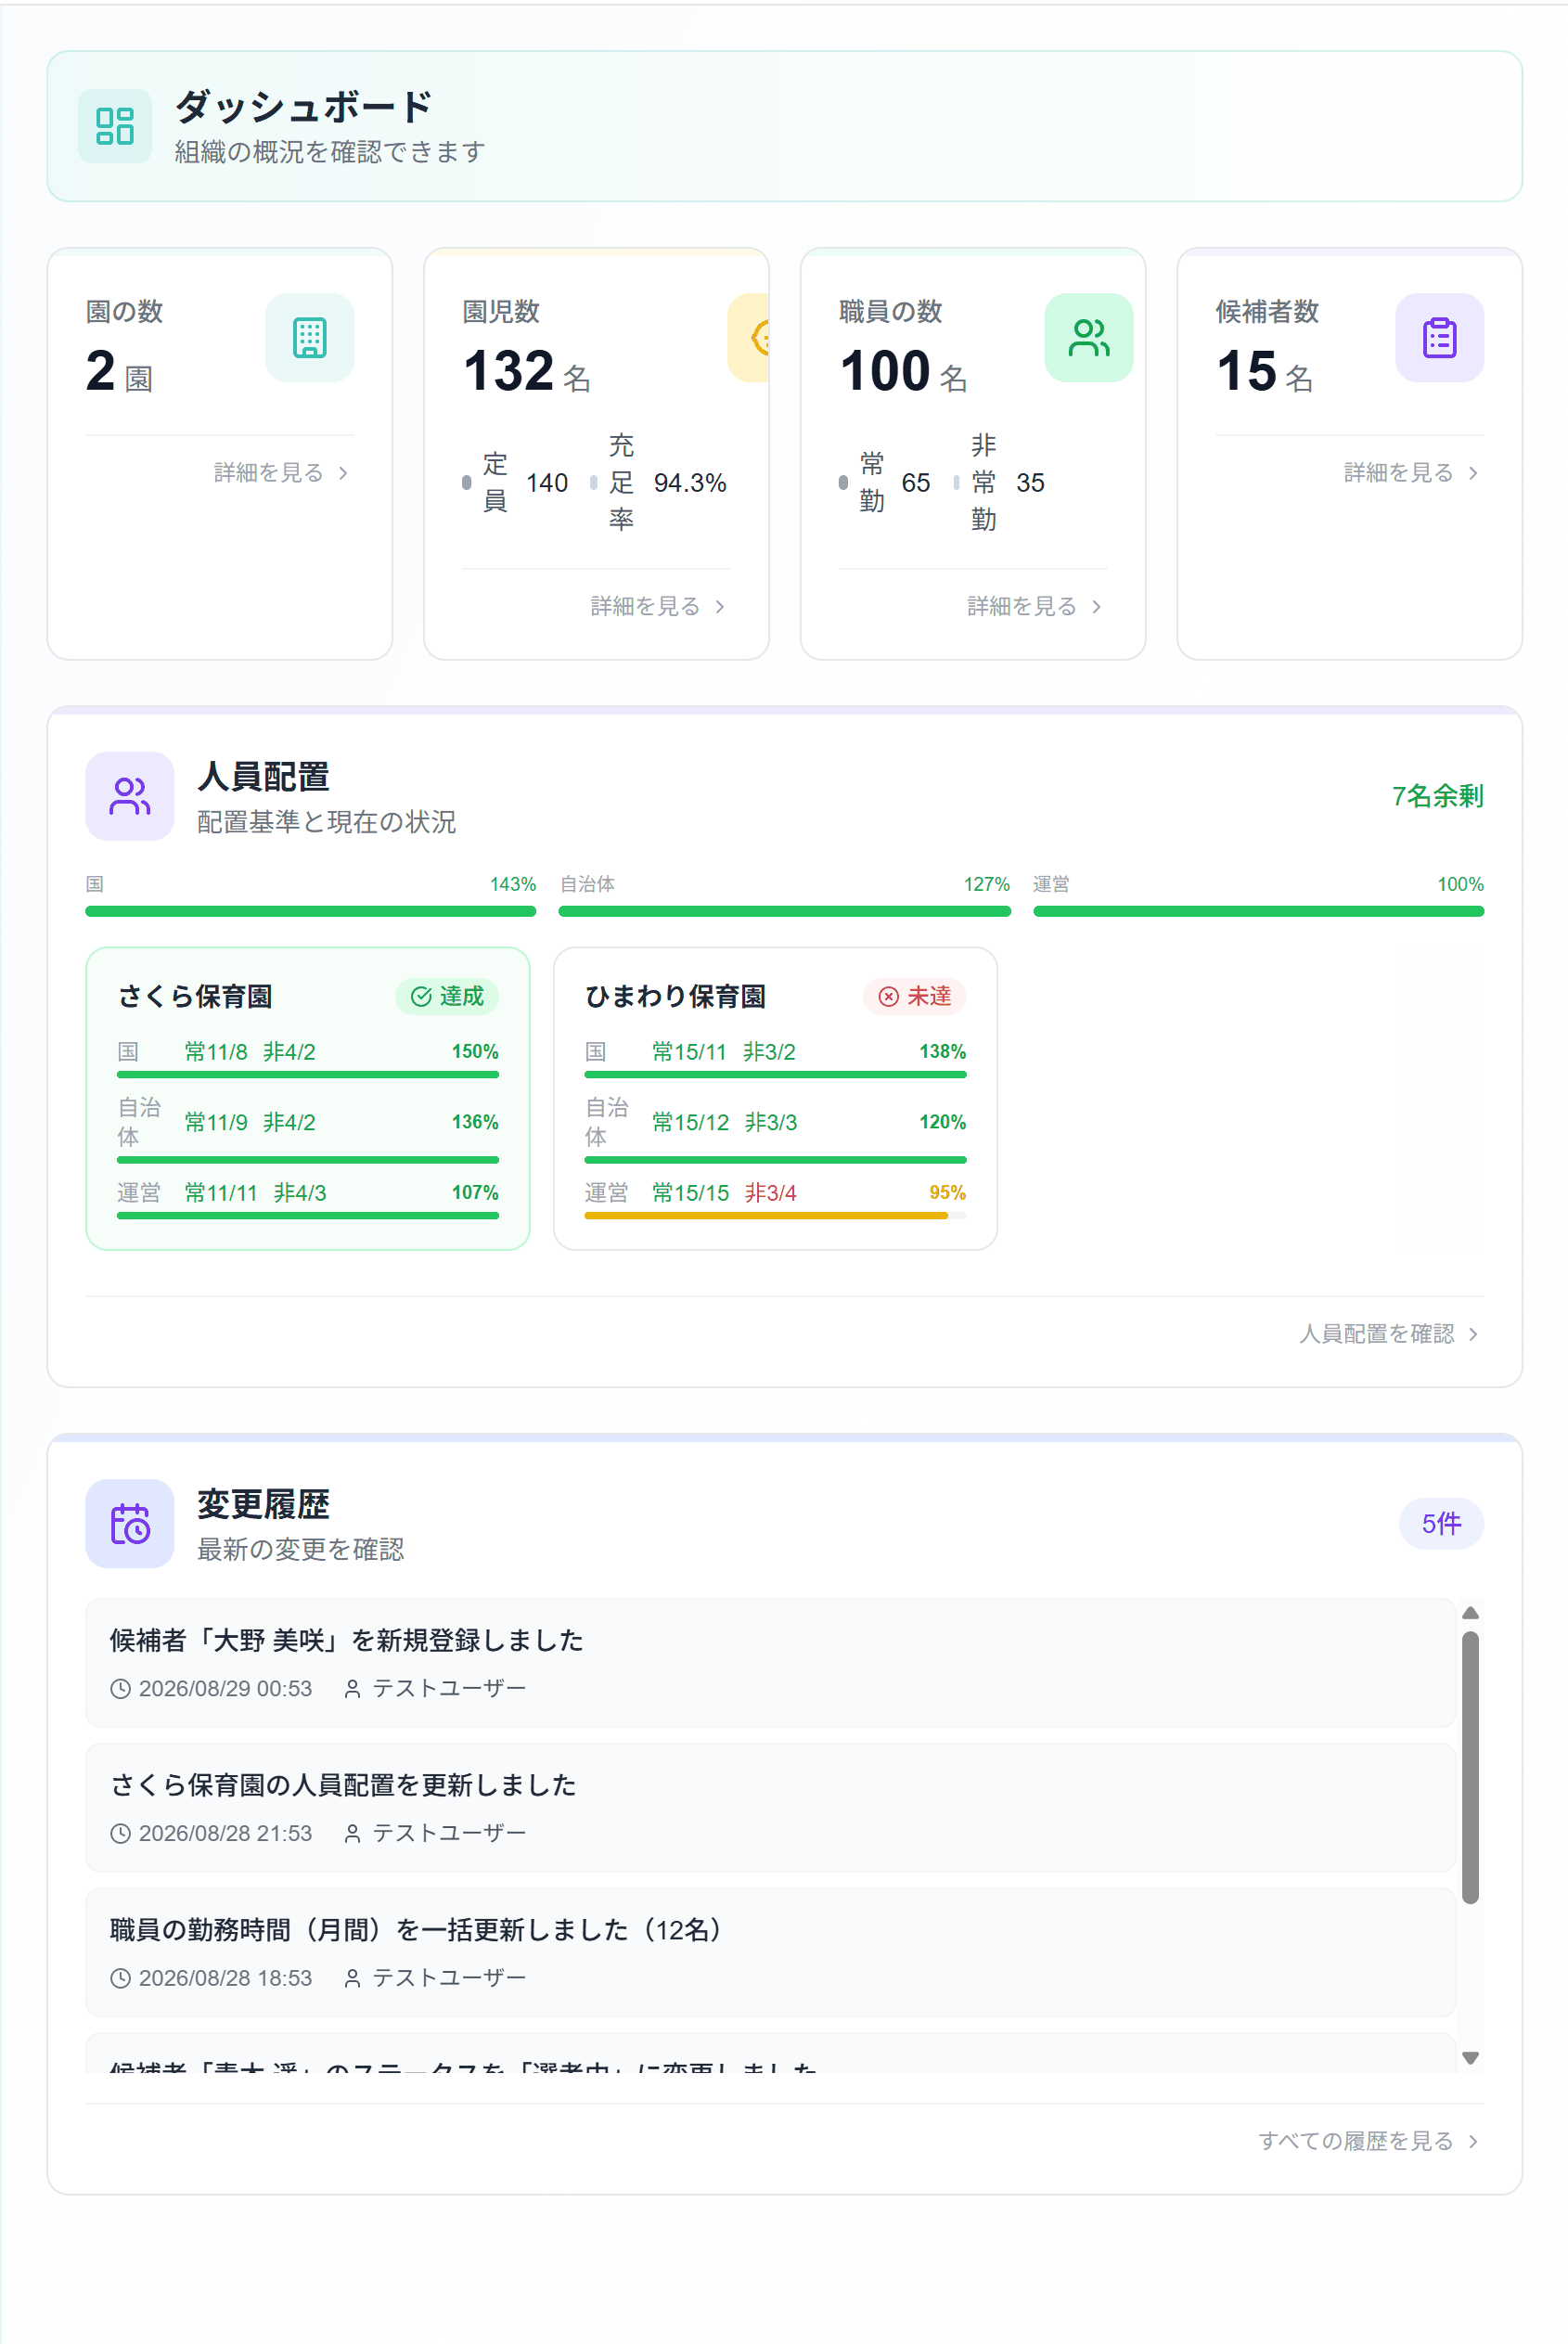This screenshot has height=2344, width=1568.
Task: Click the 自治体 127% progress bar
Action: coord(784,911)
